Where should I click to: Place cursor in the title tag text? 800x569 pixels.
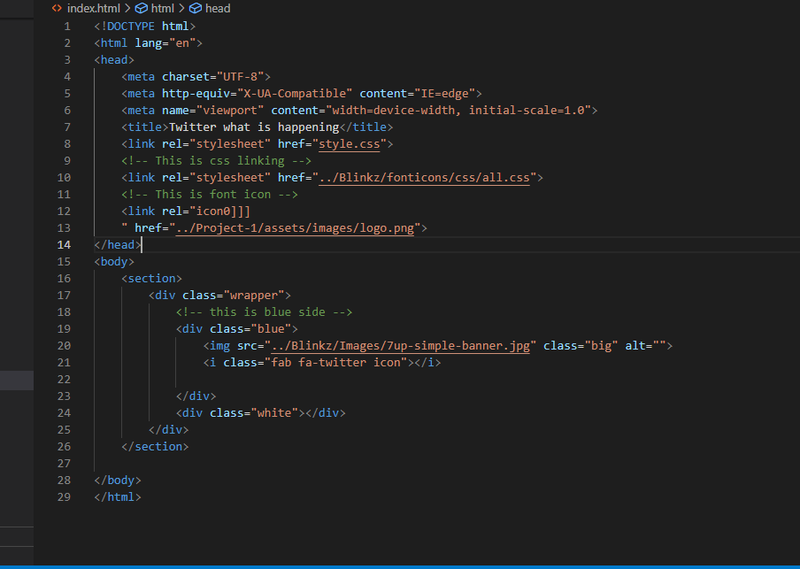(x=253, y=127)
